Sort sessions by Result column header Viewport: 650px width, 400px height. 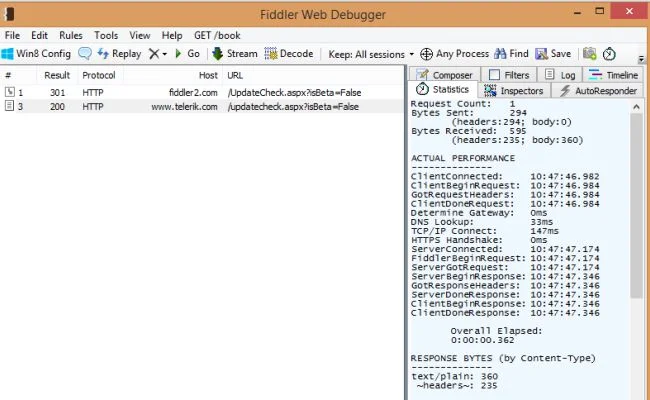[57, 75]
